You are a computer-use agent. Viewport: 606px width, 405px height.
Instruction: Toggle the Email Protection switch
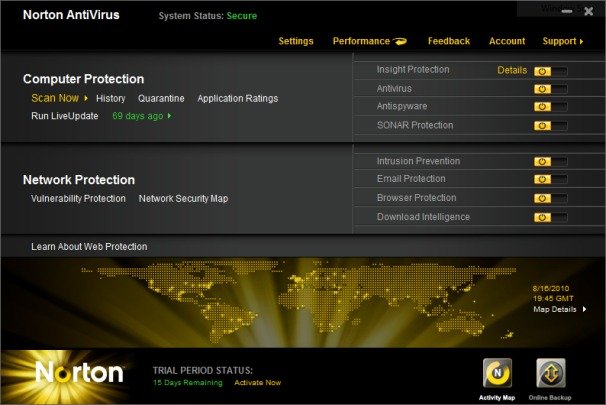[x=550, y=180]
